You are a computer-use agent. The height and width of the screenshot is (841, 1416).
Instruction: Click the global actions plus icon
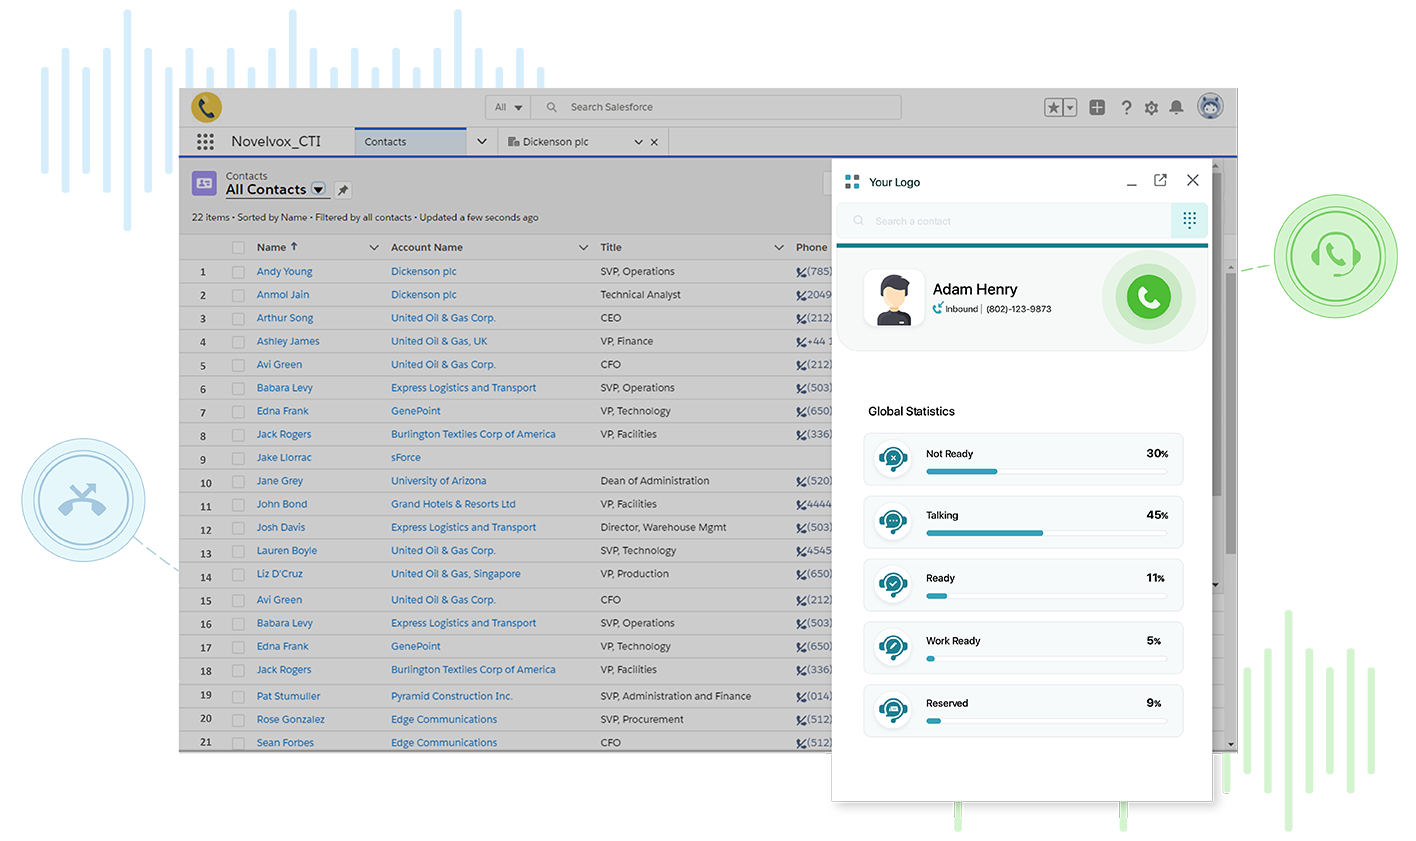click(x=1097, y=107)
